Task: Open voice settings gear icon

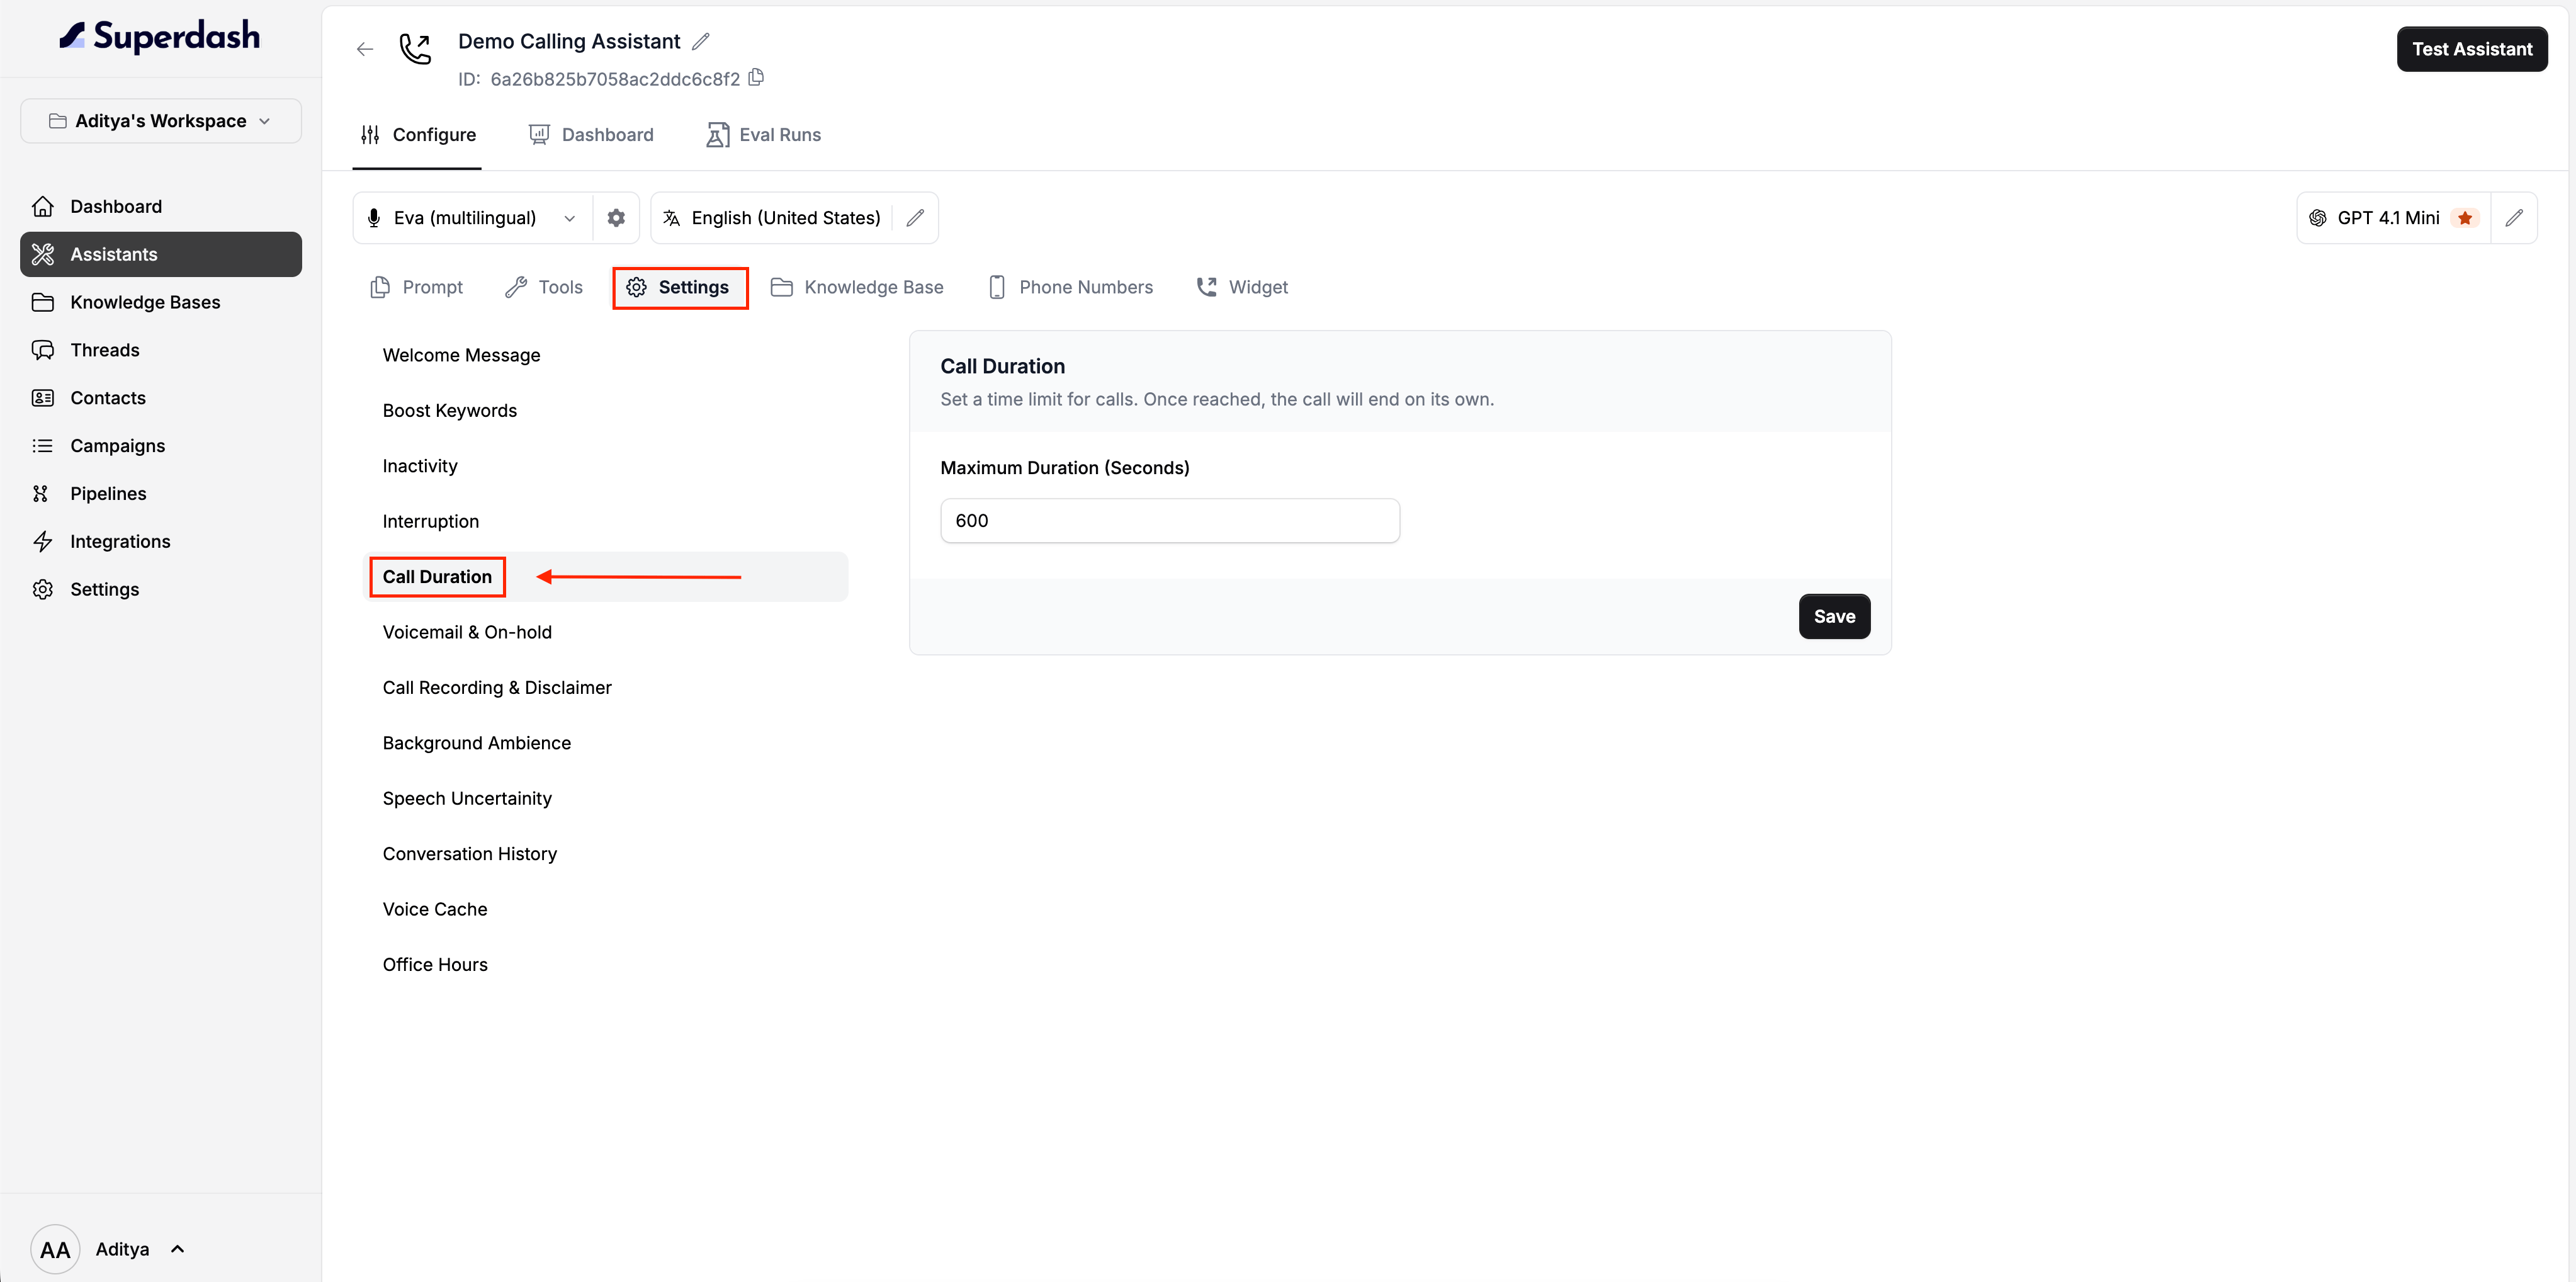Action: click(616, 218)
